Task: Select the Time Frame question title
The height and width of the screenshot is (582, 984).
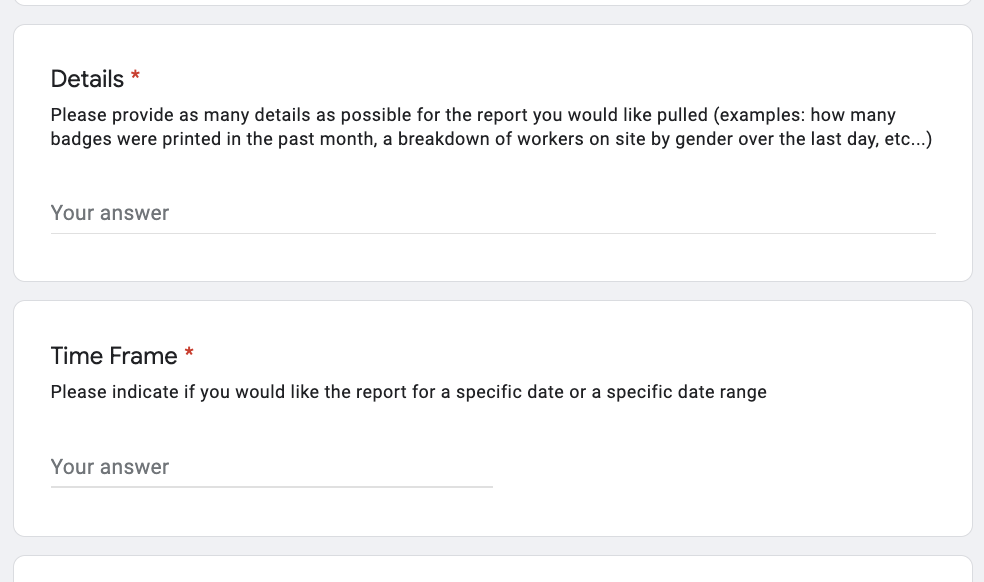Action: (112, 355)
